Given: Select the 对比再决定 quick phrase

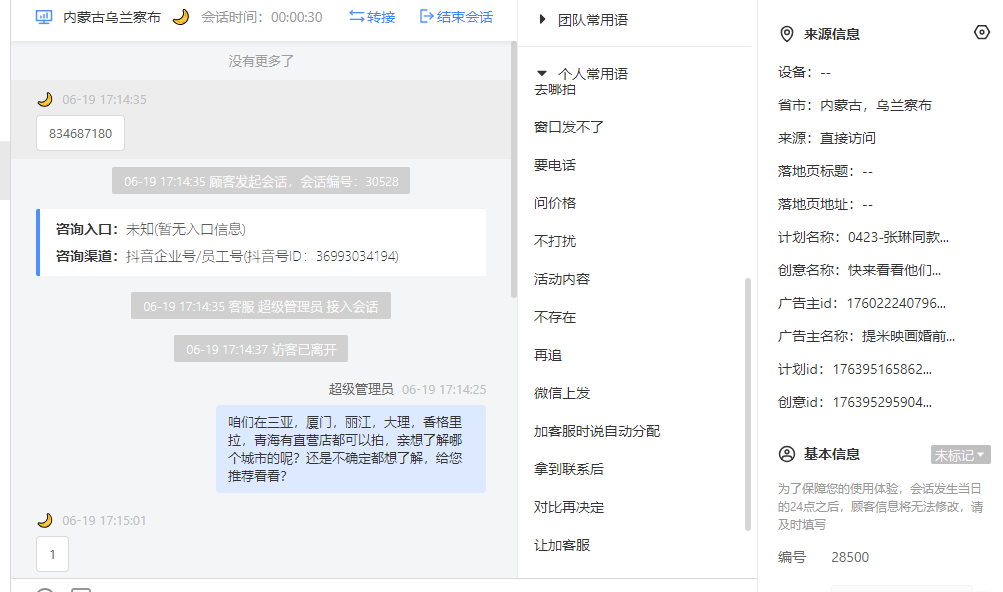Looking at the screenshot, I should tap(569, 507).
